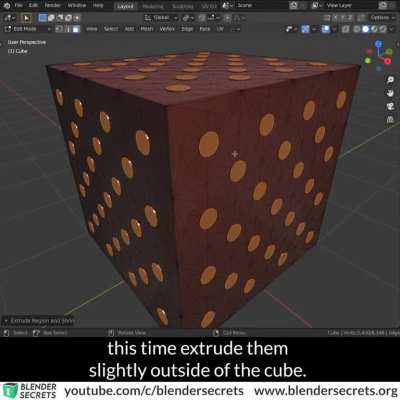
Task: Toggle snapping magnet icon
Action: point(202,18)
